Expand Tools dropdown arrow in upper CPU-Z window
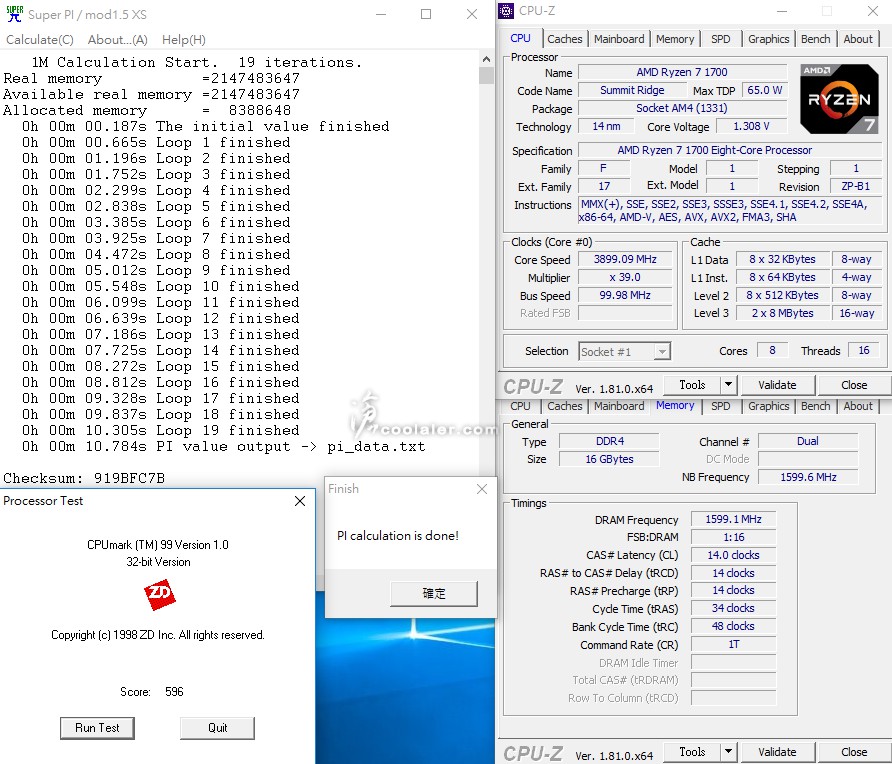Screen dimensions: 892x764 pos(728,385)
